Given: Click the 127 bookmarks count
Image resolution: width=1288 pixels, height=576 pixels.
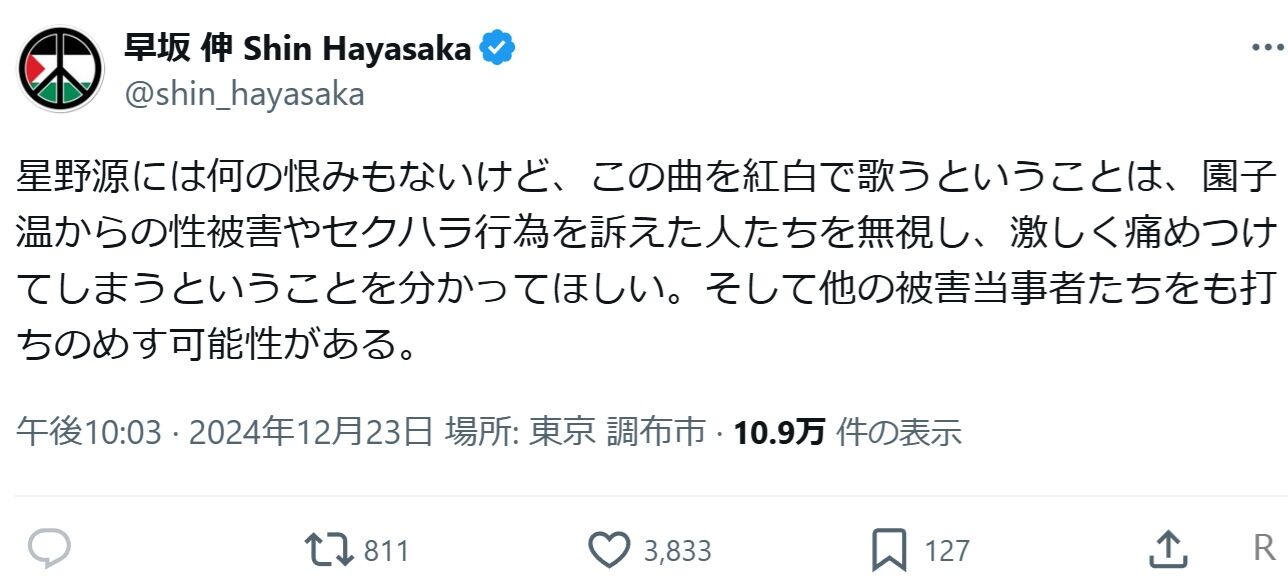Looking at the screenshot, I should 946,550.
